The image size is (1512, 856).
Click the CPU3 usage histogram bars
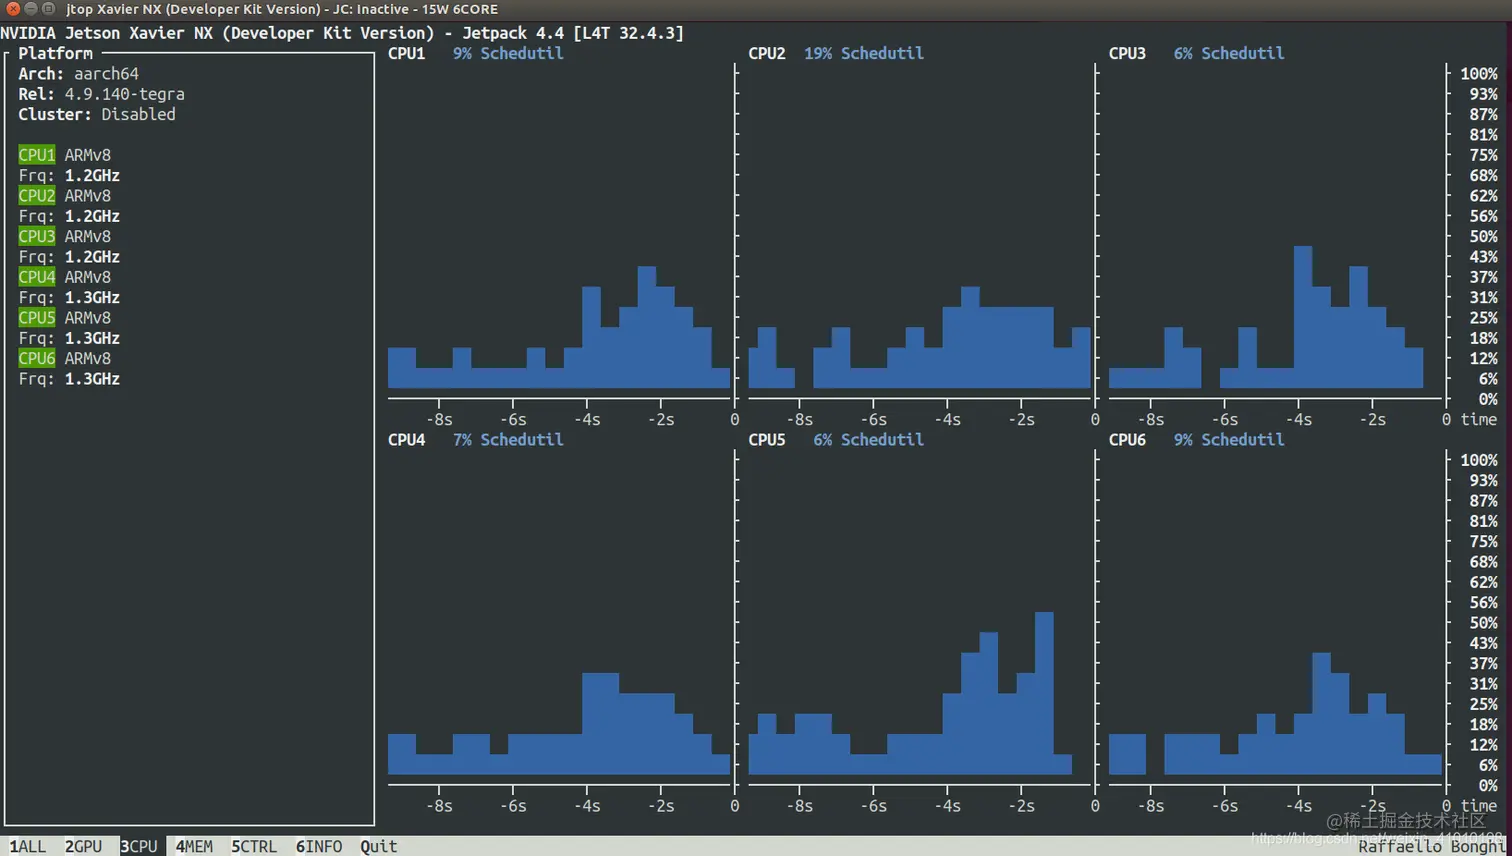[1266, 317]
